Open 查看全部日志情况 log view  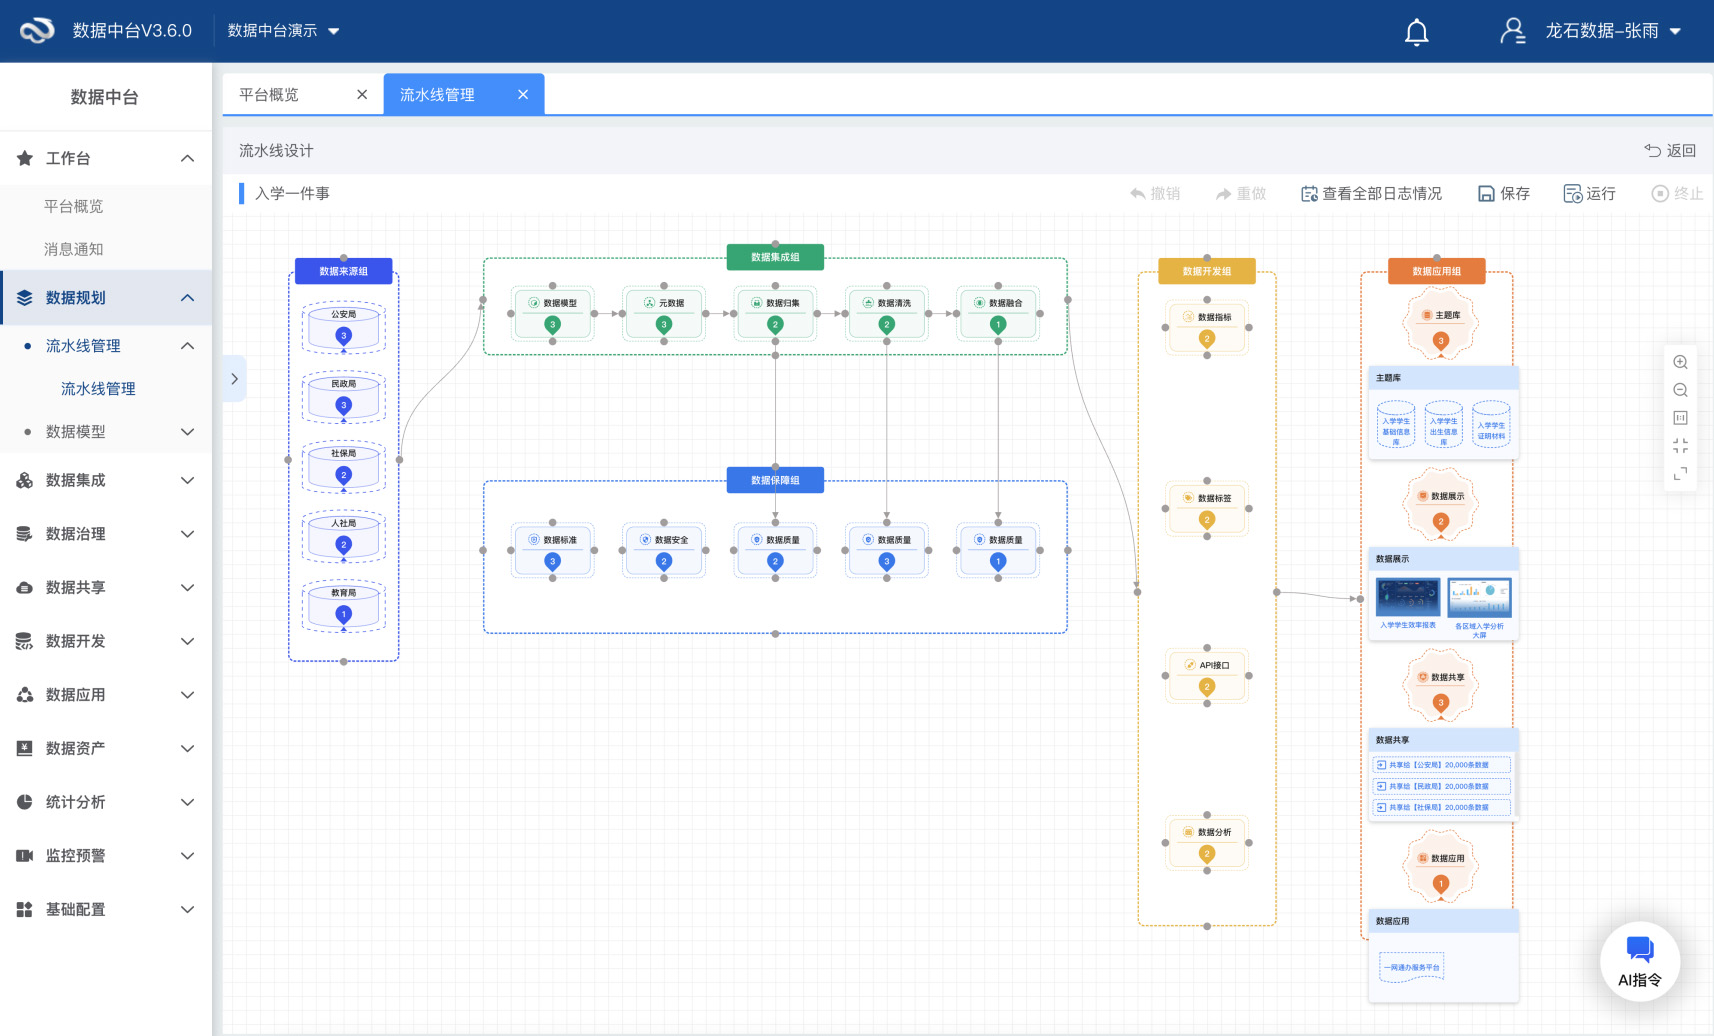1371,194
